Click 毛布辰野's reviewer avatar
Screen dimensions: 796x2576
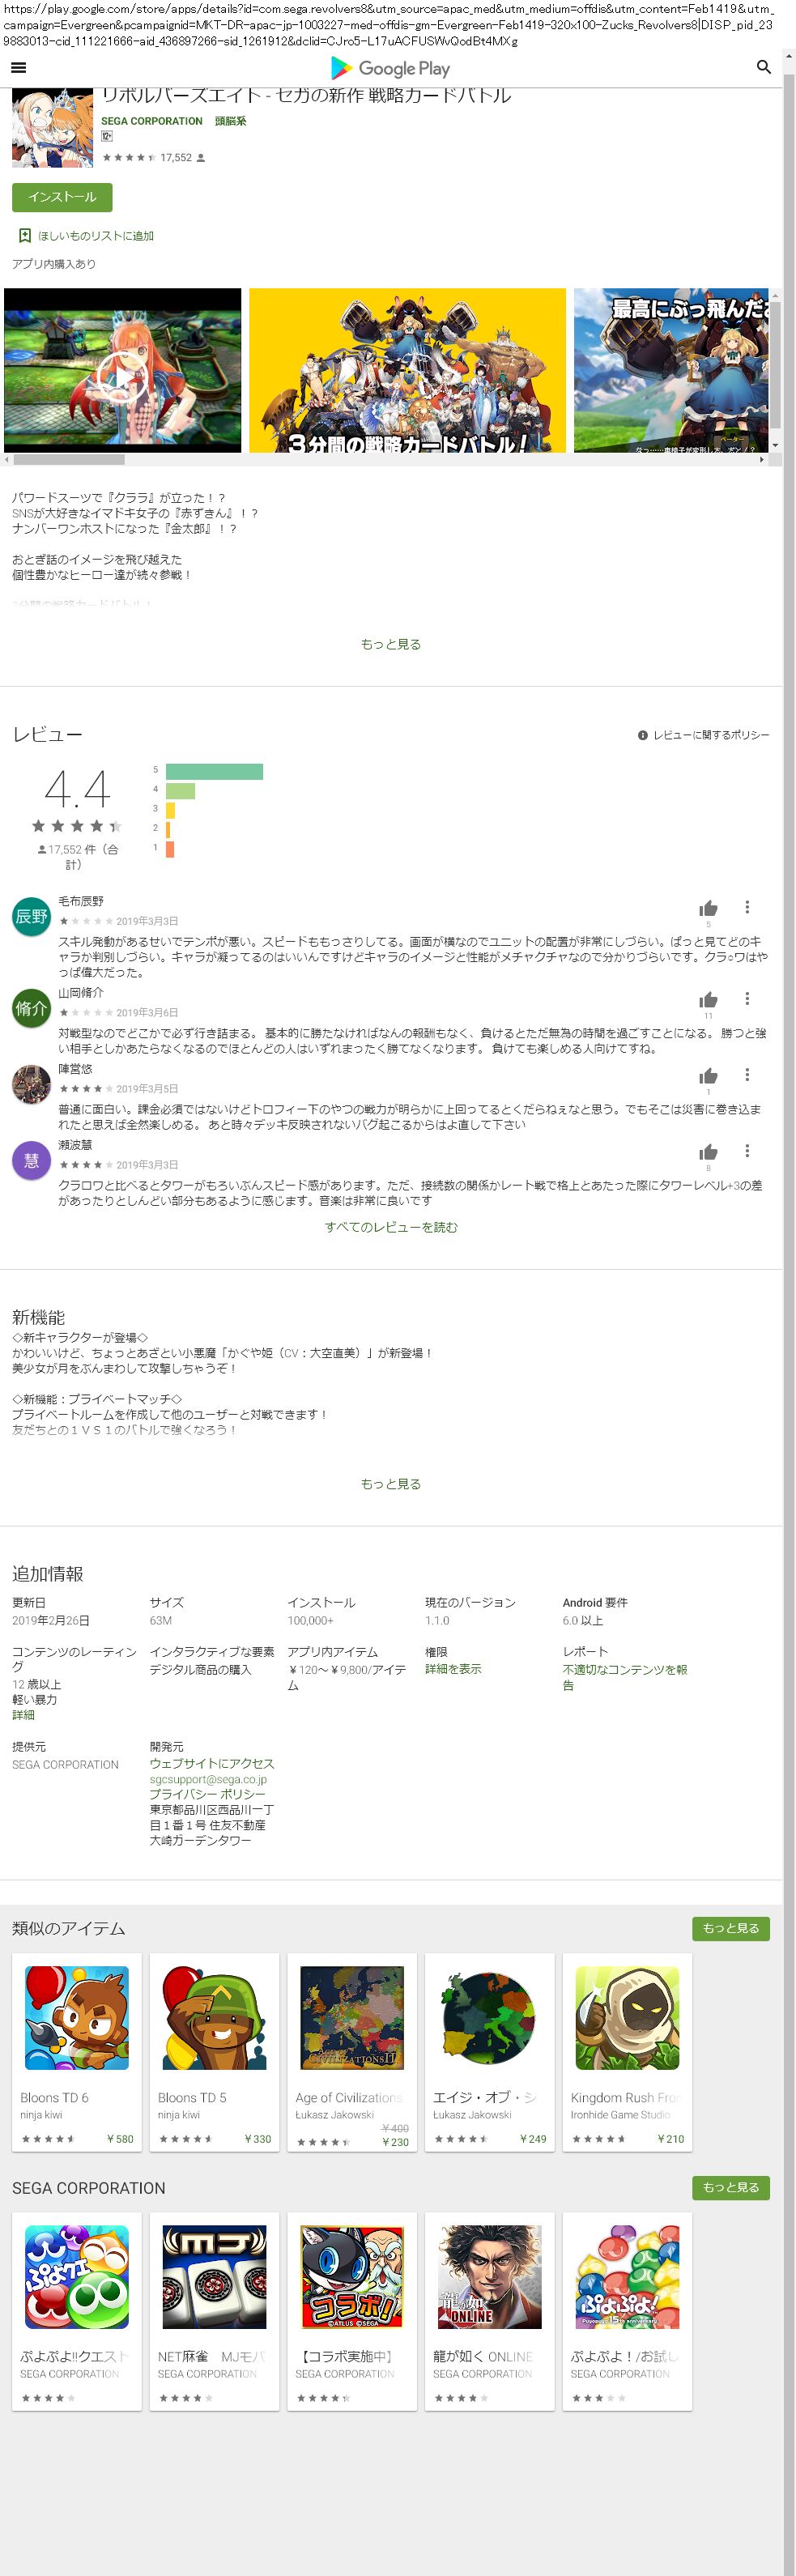(x=31, y=916)
